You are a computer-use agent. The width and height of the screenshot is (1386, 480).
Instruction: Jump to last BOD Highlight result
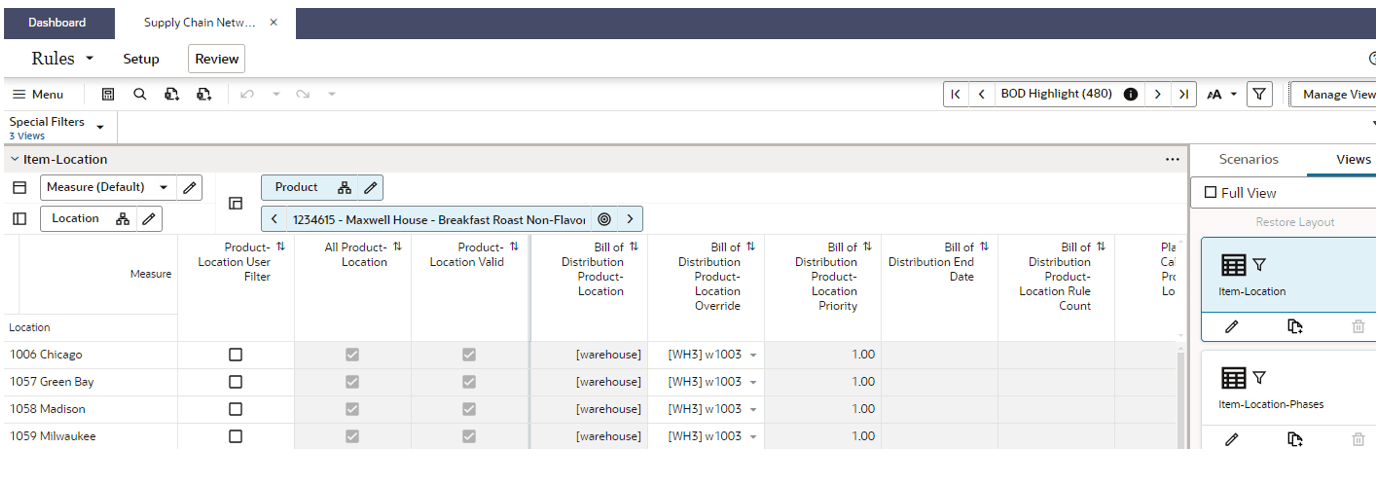1184,94
